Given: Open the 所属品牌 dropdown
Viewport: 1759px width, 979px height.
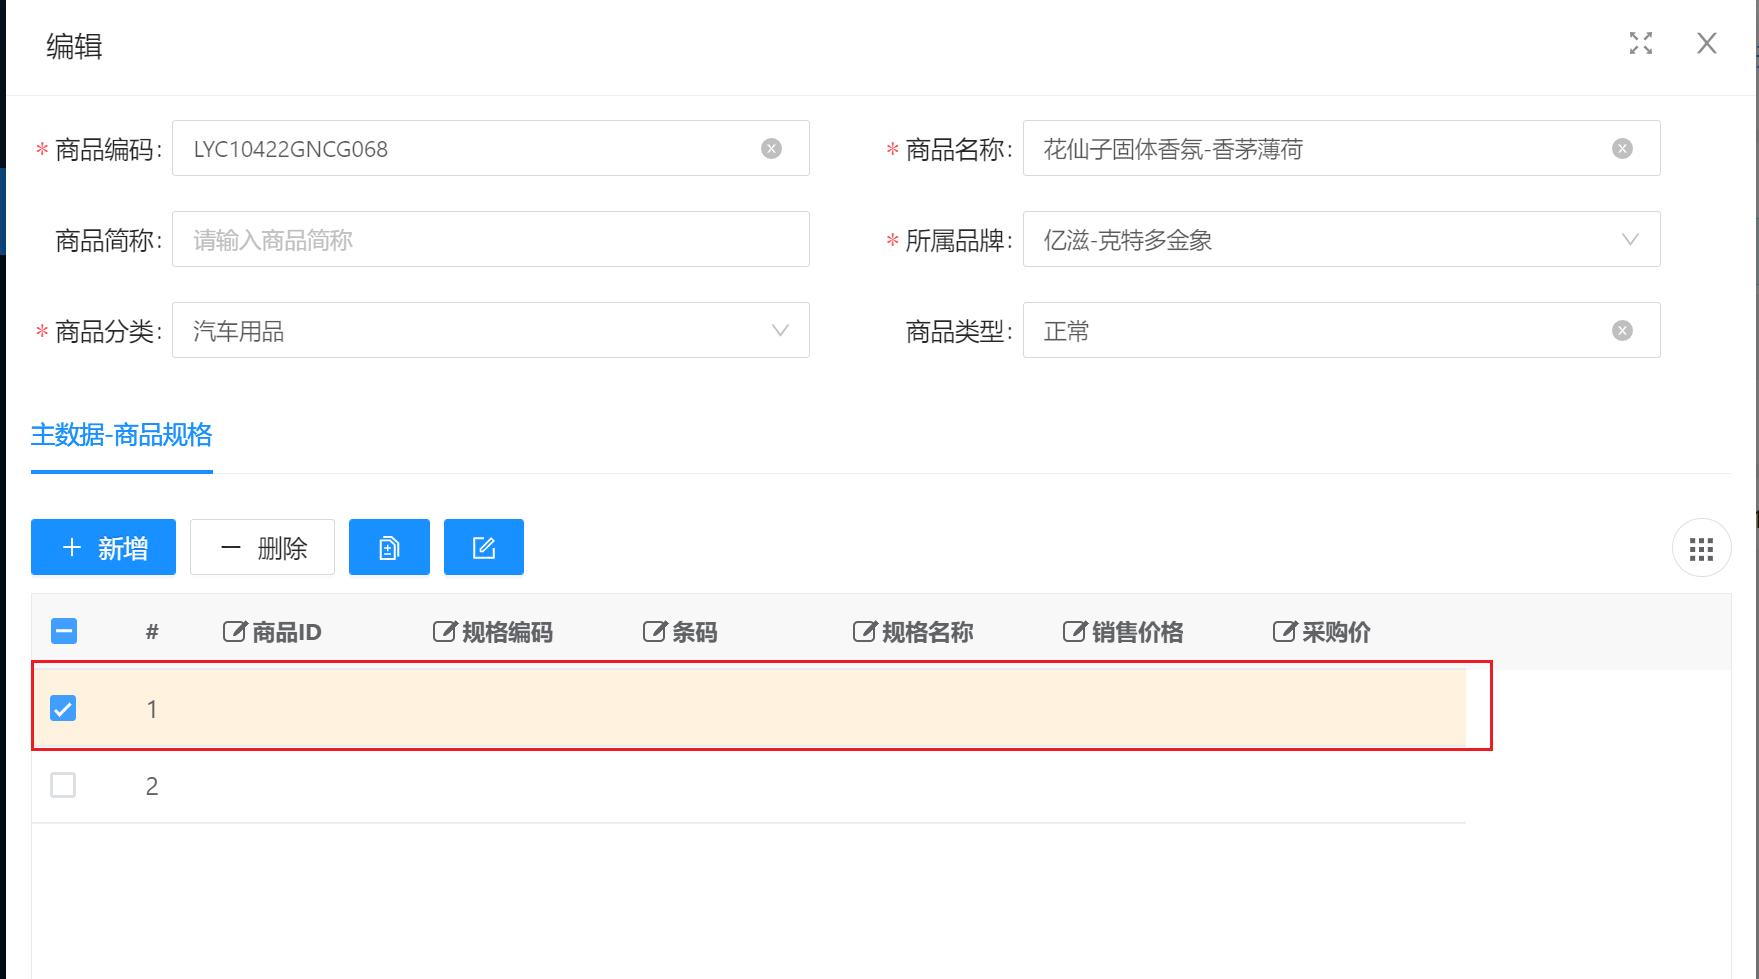Looking at the screenshot, I should pos(1341,239).
